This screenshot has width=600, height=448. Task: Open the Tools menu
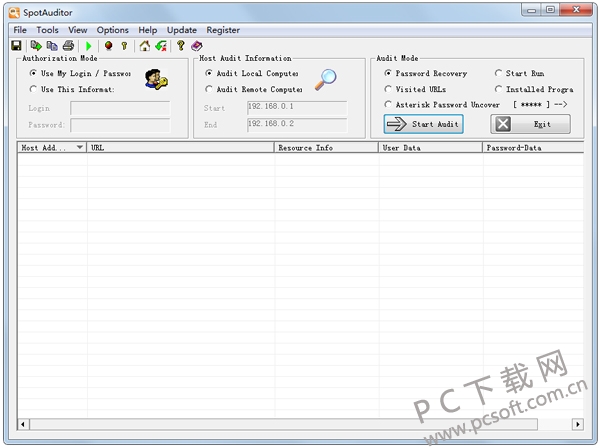(x=47, y=30)
